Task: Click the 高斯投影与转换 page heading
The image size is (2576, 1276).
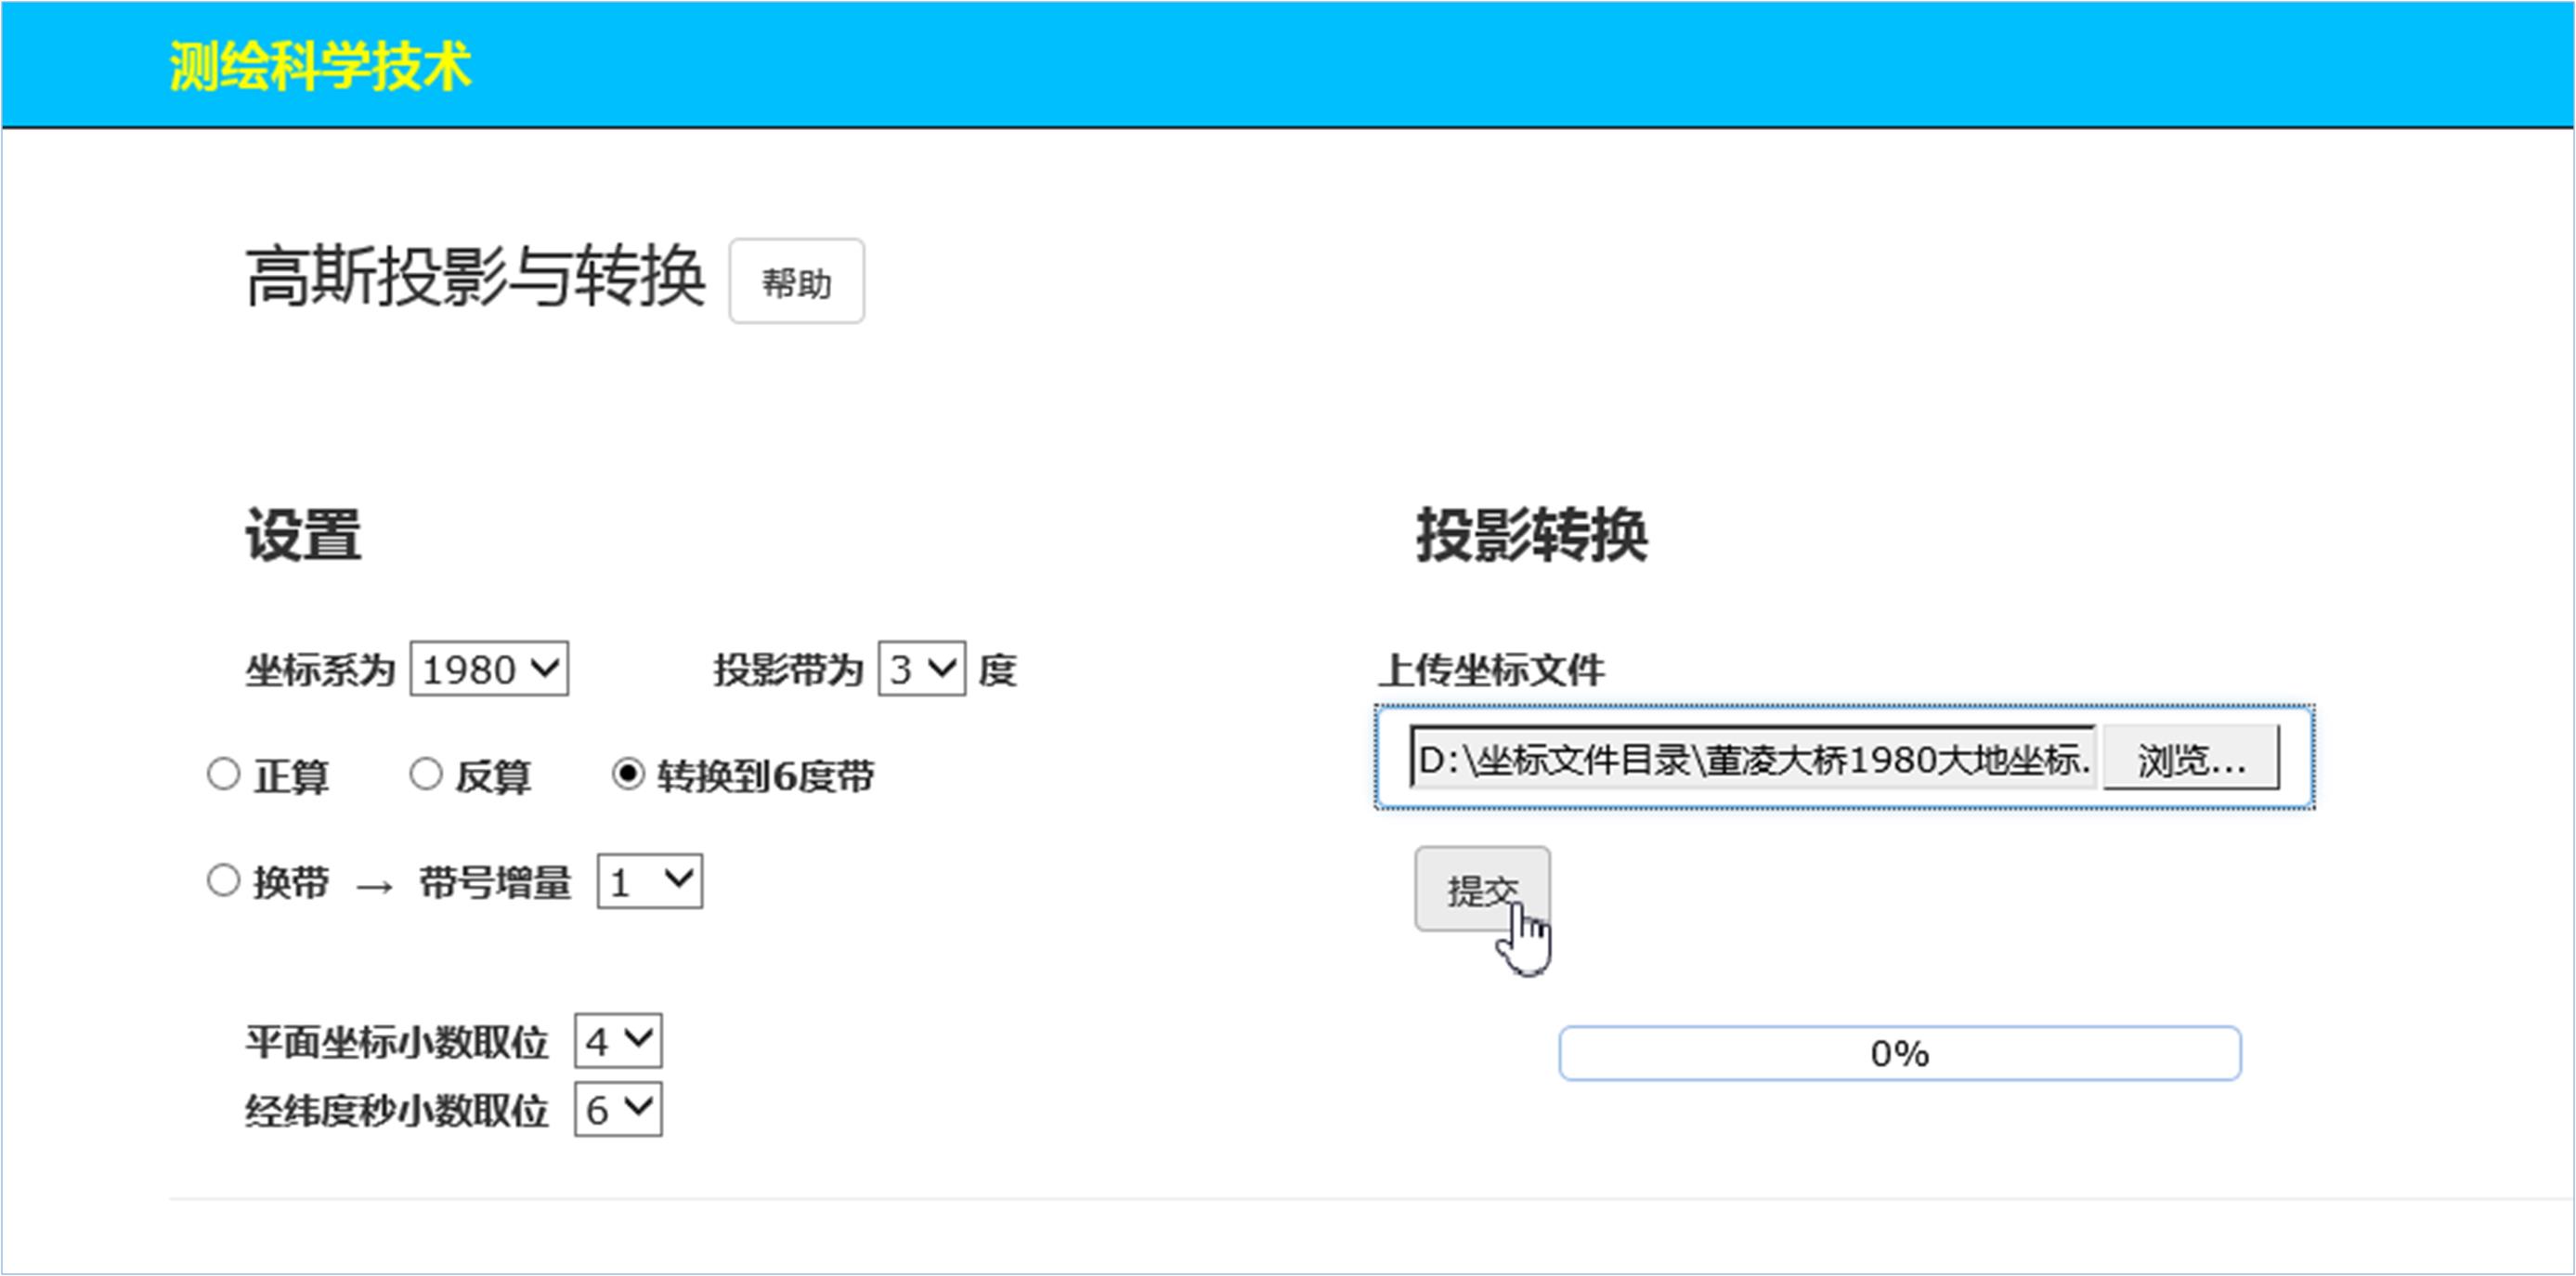Action: (x=475, y=278)
